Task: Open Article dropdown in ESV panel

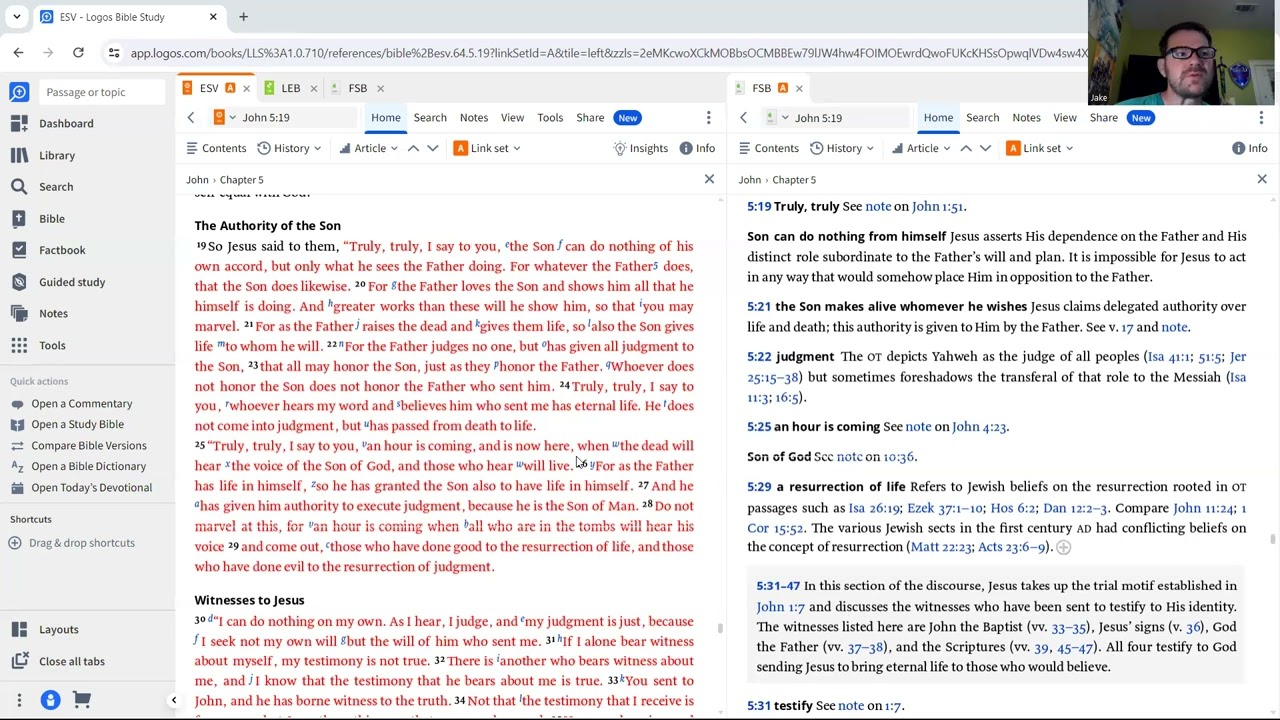Action: [x=368, y=148]
